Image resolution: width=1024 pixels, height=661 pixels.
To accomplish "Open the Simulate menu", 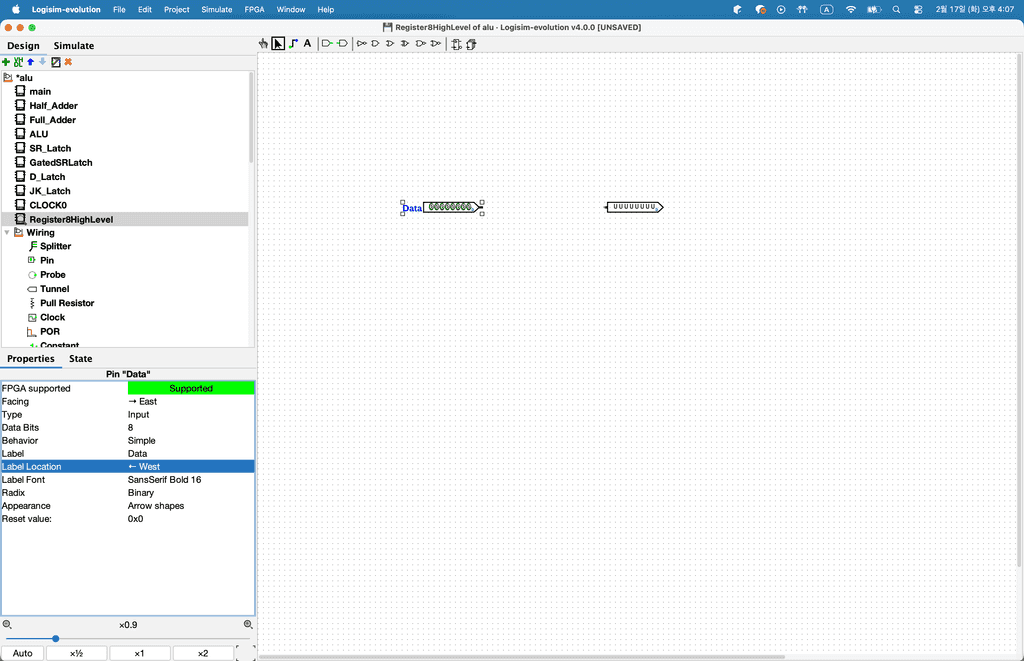I will (x=216, y=9).
